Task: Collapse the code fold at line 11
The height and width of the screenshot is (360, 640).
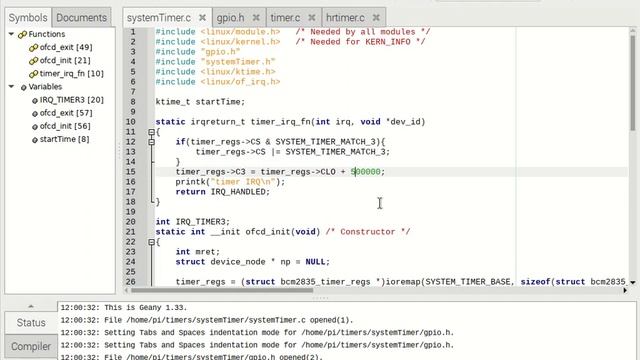Action: click(x=151, y=132)
